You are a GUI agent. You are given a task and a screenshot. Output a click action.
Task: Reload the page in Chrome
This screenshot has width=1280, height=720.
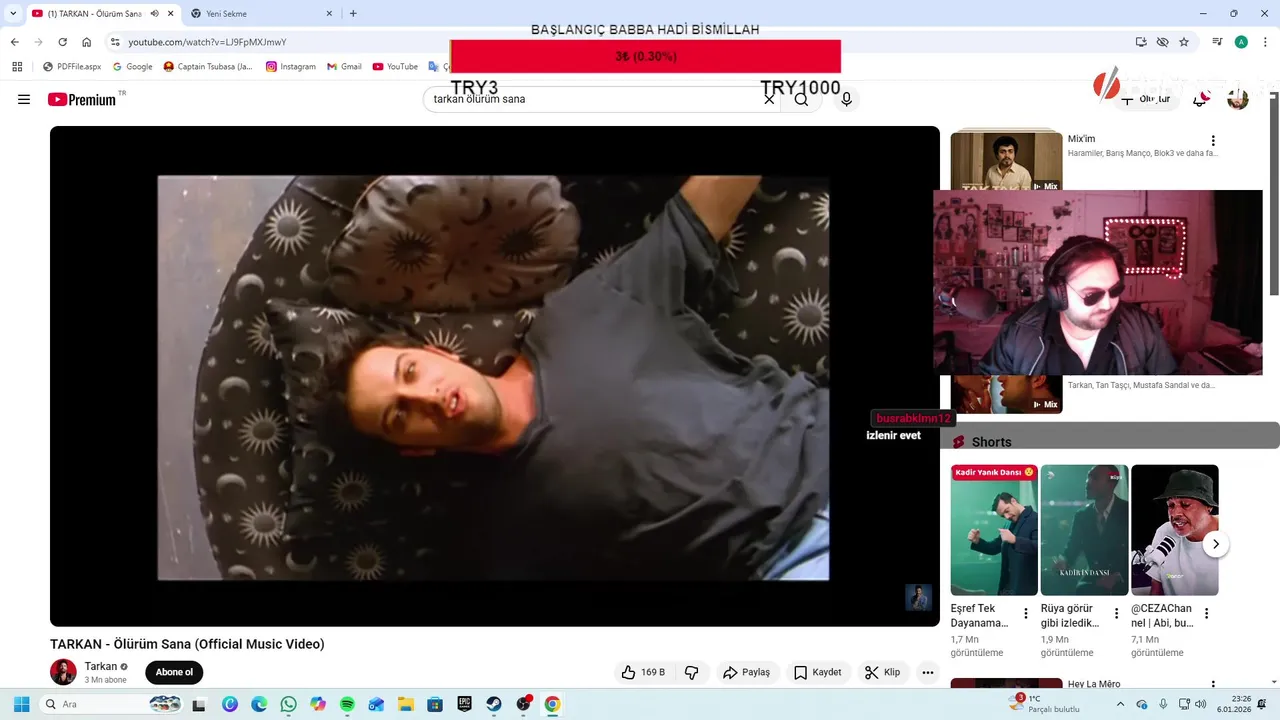(62, 42)
